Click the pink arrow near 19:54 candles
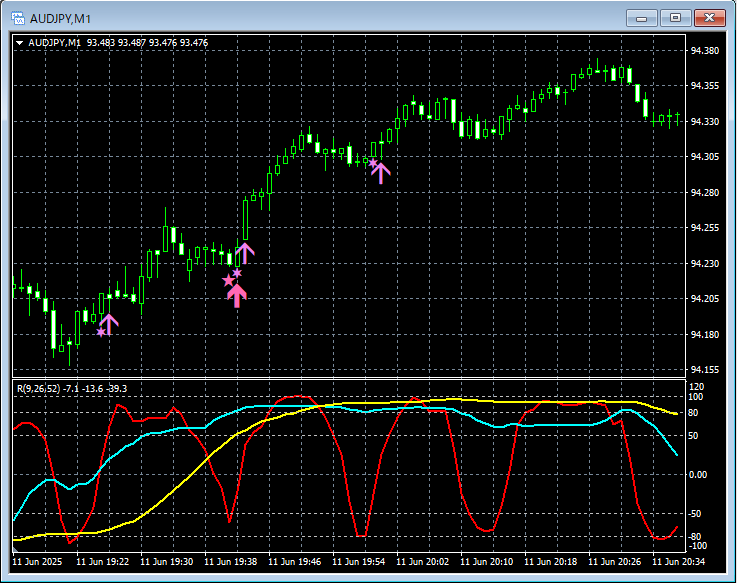738x583 pixels. pos(381,173)
